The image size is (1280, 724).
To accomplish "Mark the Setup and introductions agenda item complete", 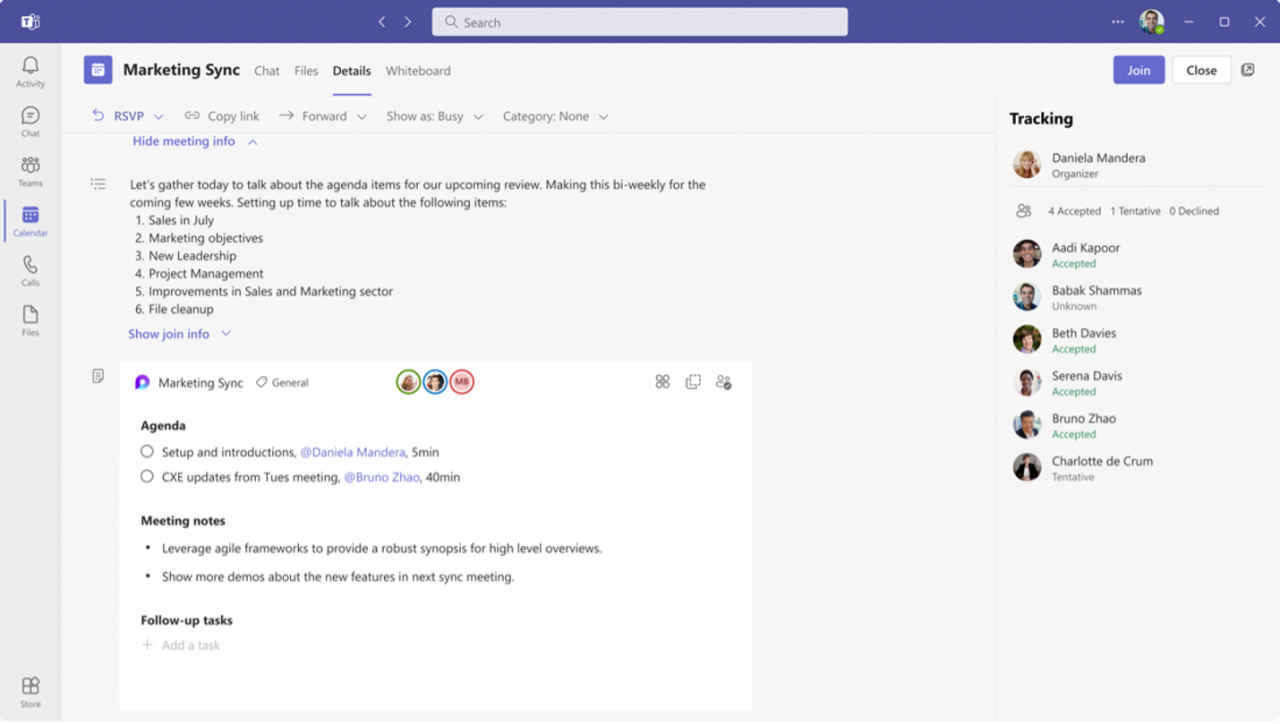I will [x=146, y=451].
